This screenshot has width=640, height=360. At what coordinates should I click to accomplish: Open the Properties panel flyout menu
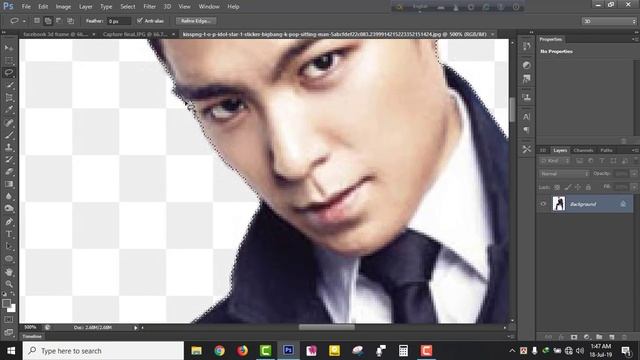tap(635, 39)
